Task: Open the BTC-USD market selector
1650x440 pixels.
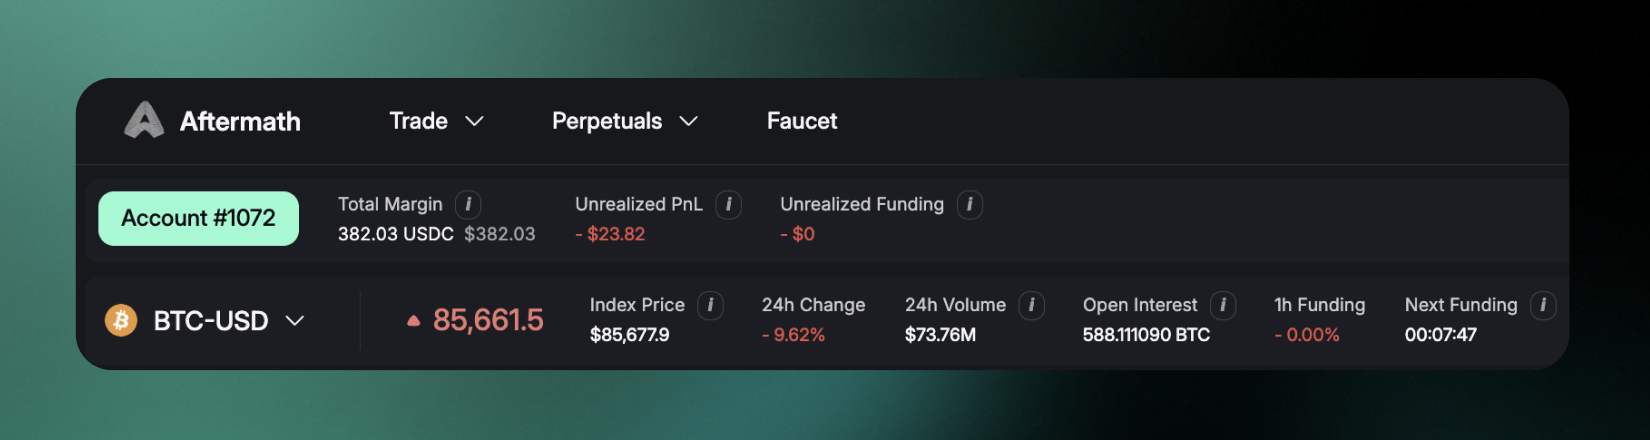Action: 227,321
